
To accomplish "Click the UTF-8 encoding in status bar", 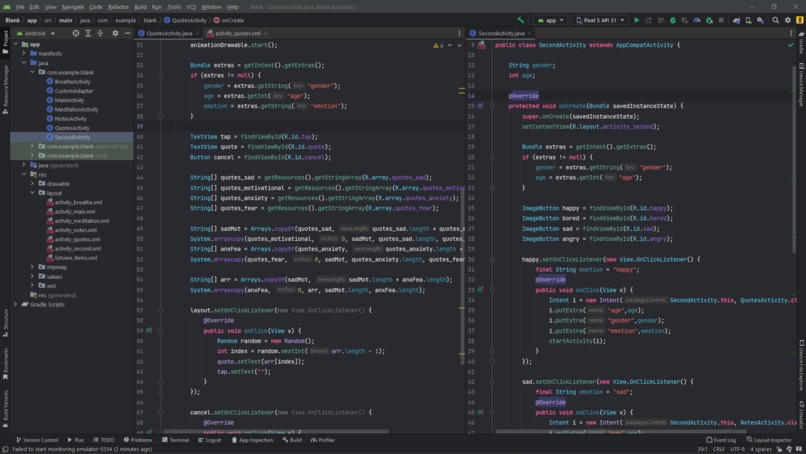I will pyautogui.click(x=737, y=449).
